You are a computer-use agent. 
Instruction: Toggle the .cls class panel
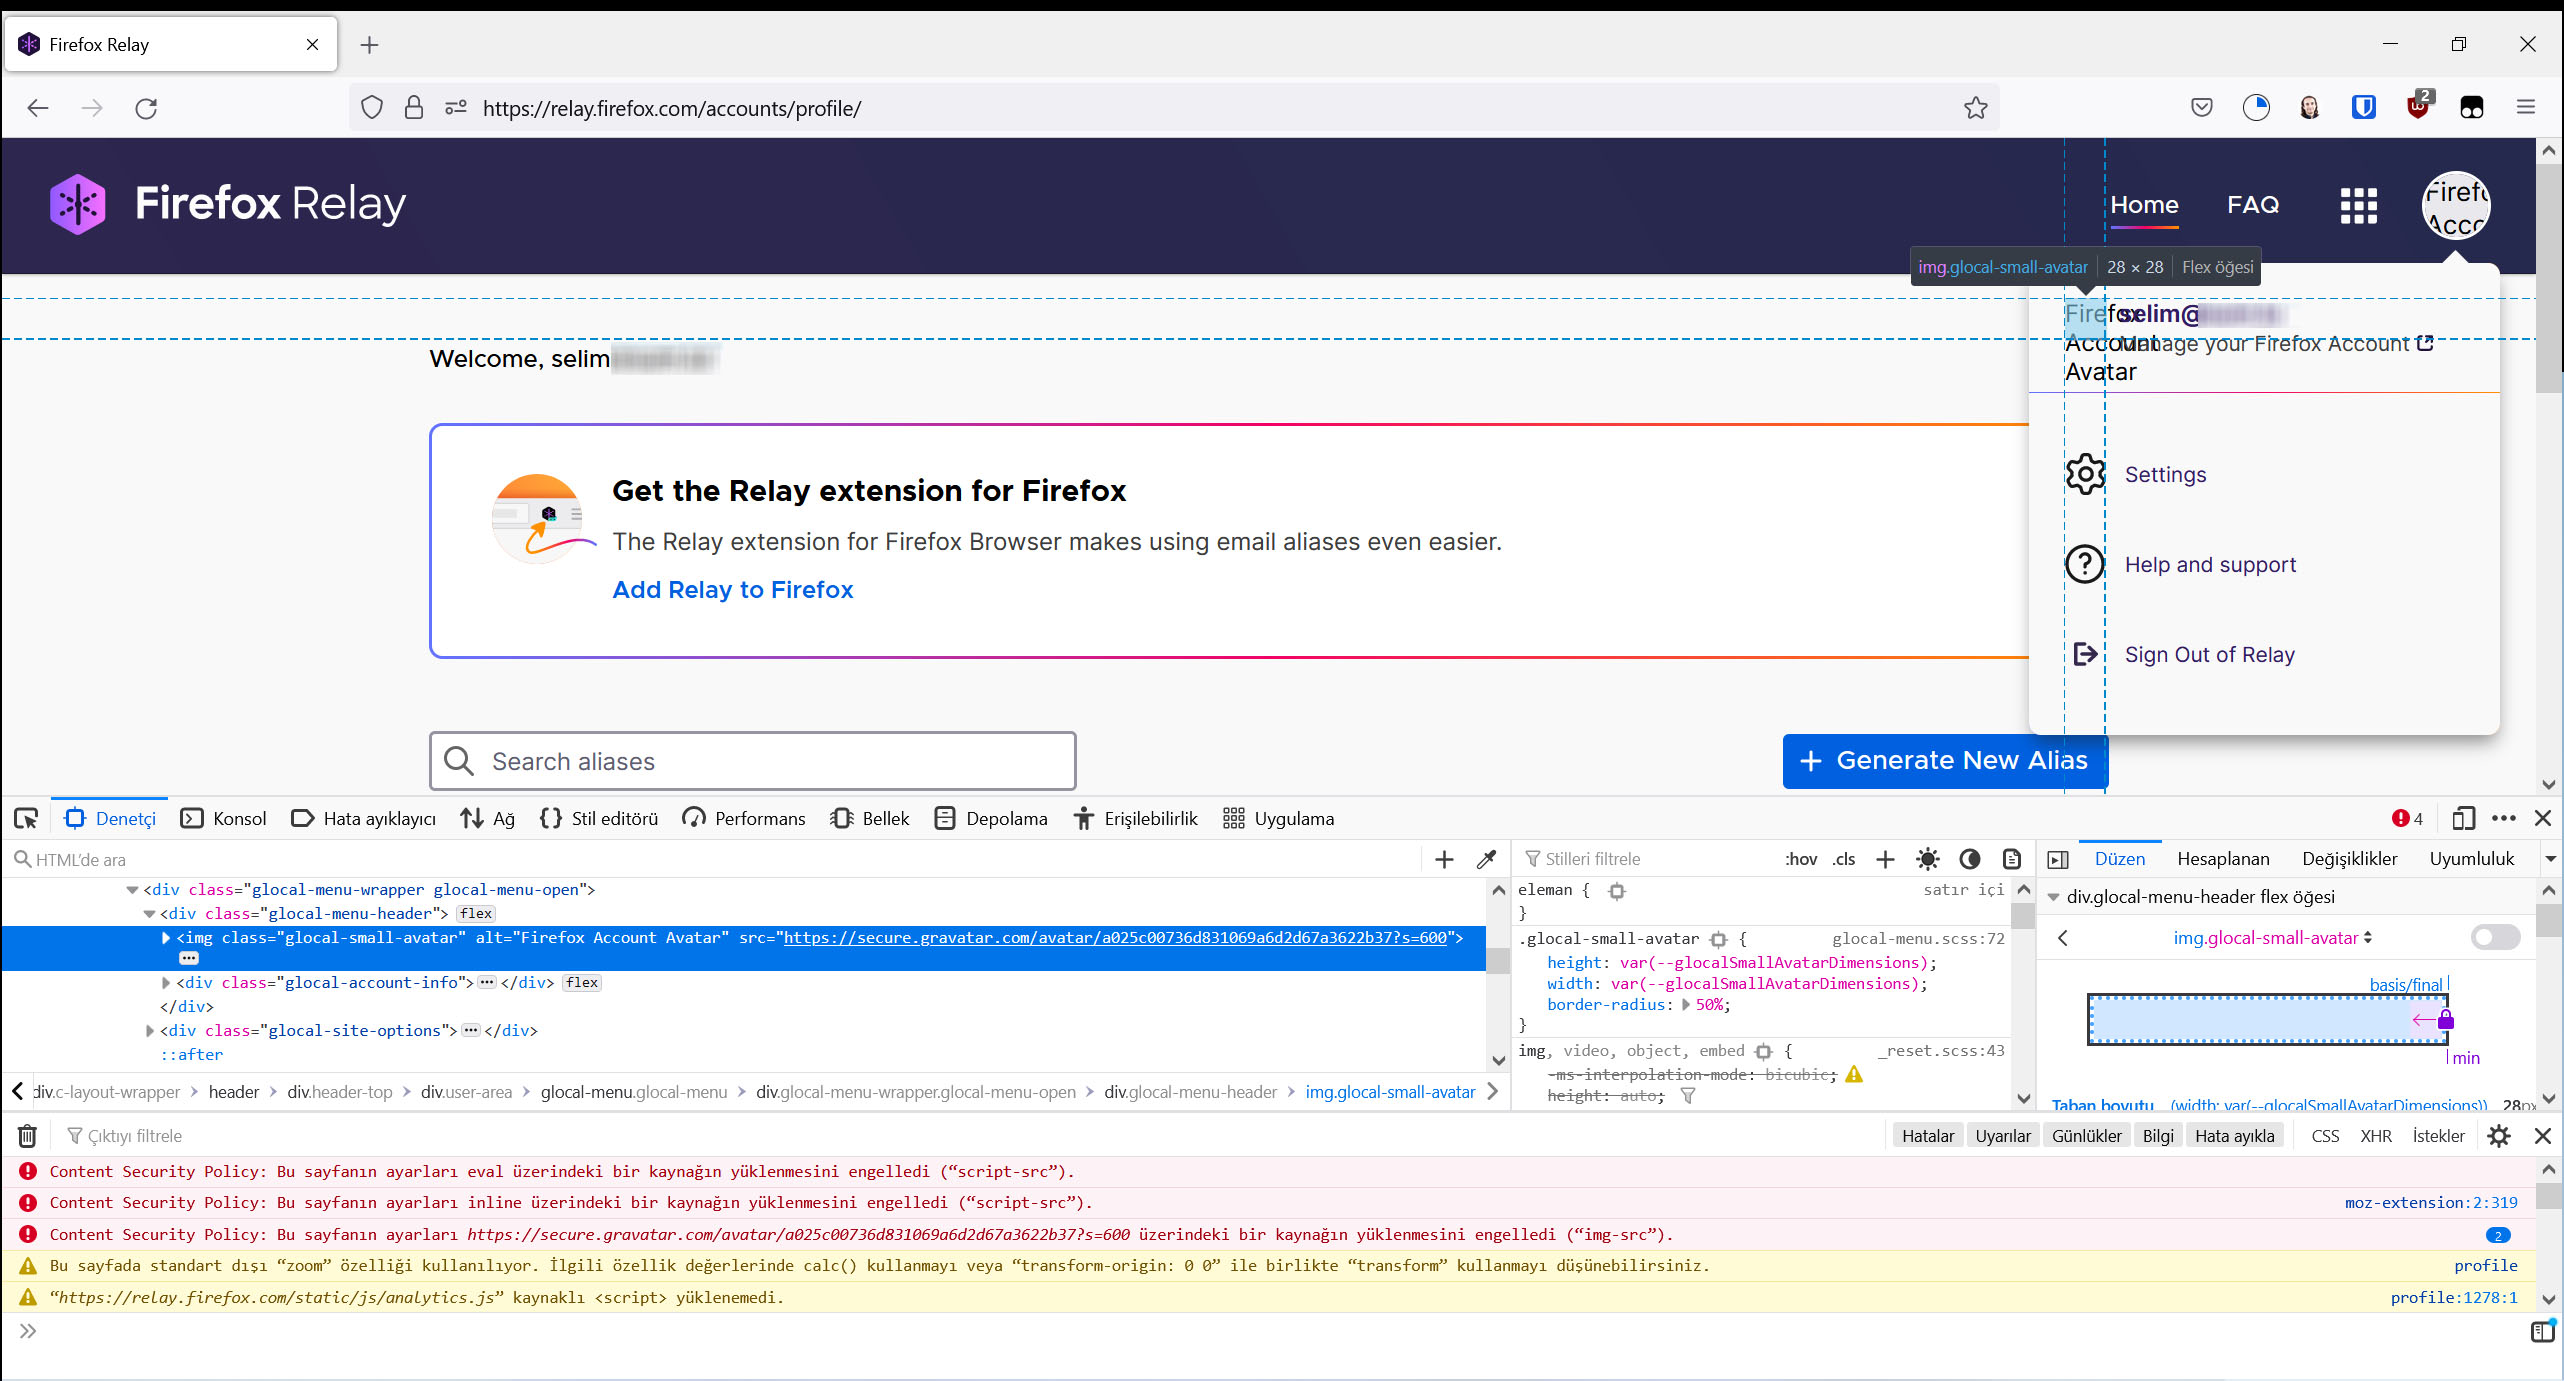tap(1844, 859)
